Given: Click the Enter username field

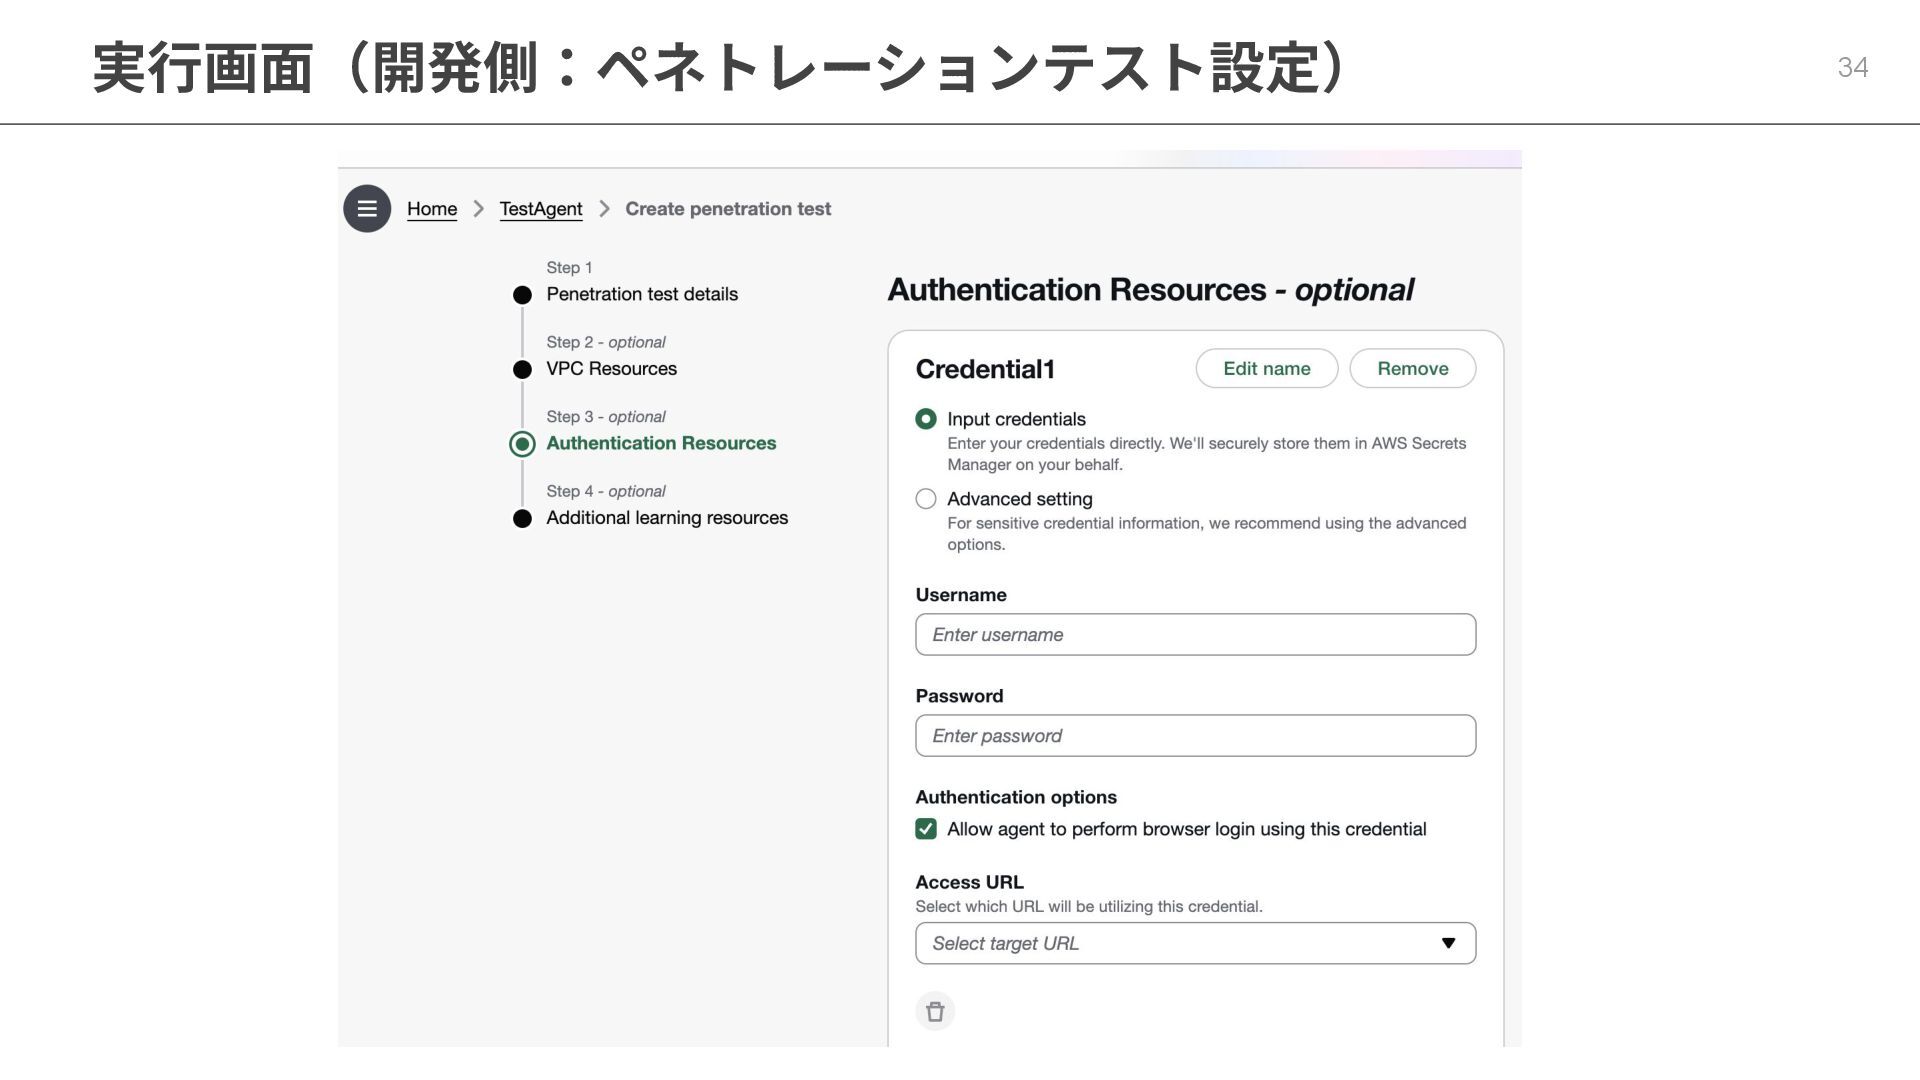Looking at the screenshot, I should 1195,635.
